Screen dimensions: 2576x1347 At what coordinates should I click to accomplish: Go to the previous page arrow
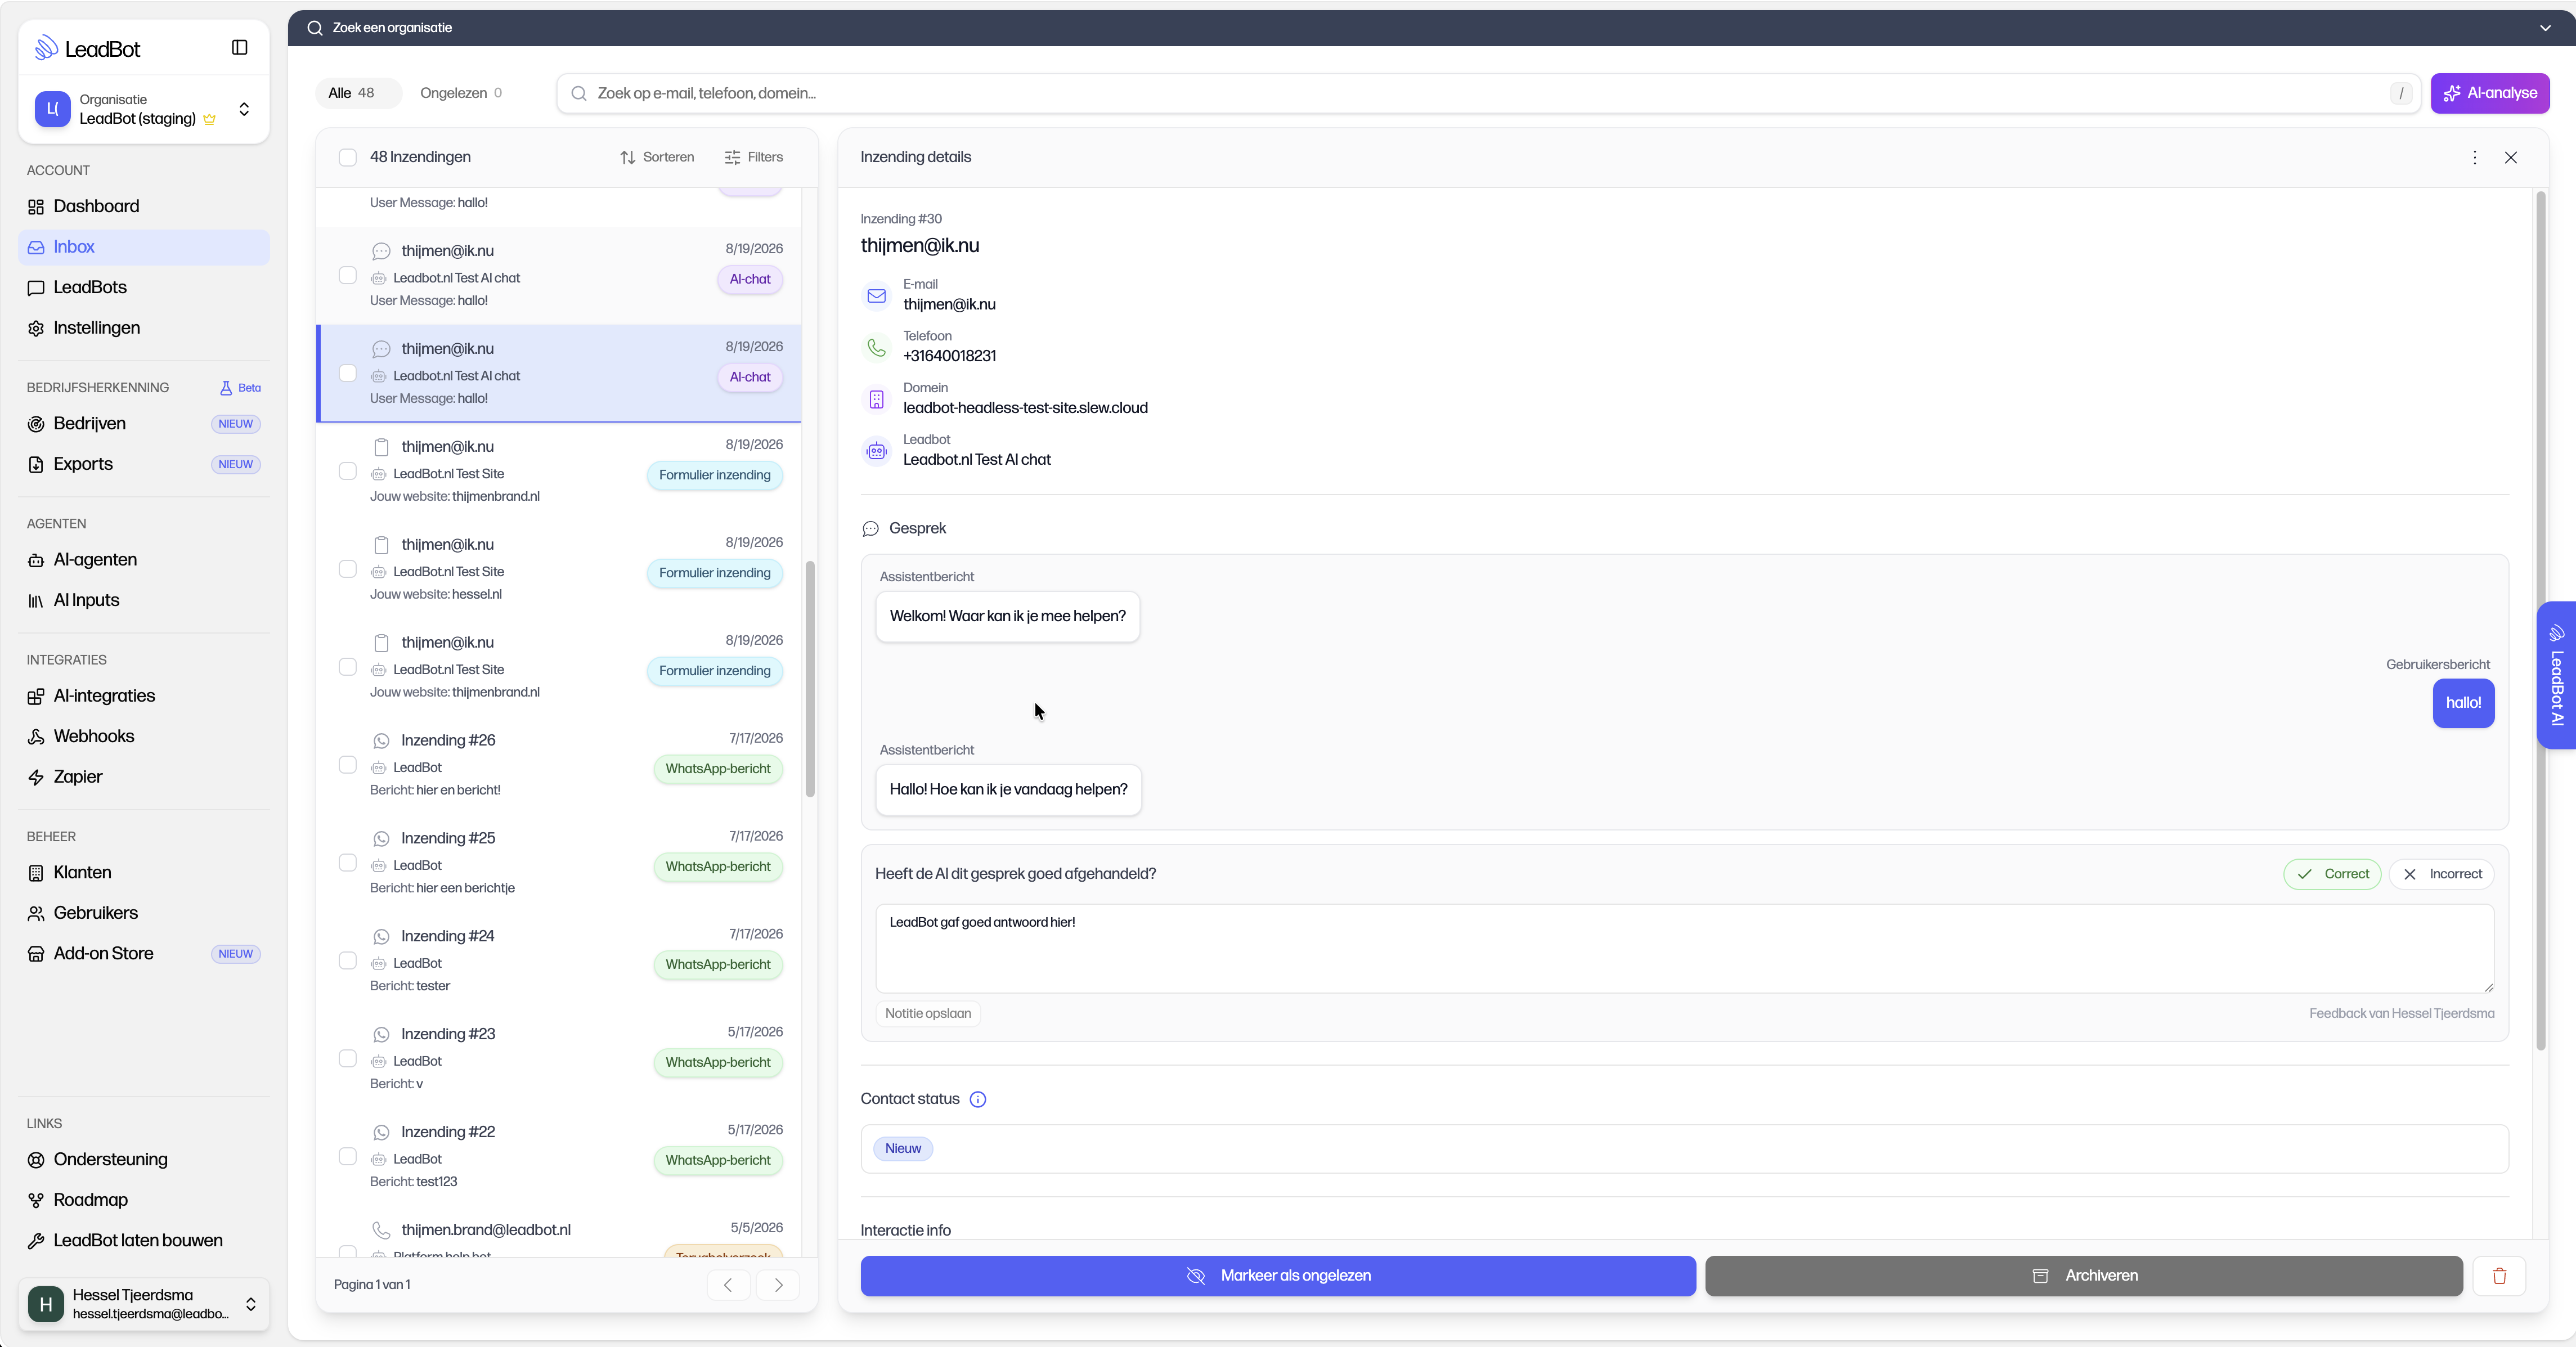click(x=728, y=1285)
